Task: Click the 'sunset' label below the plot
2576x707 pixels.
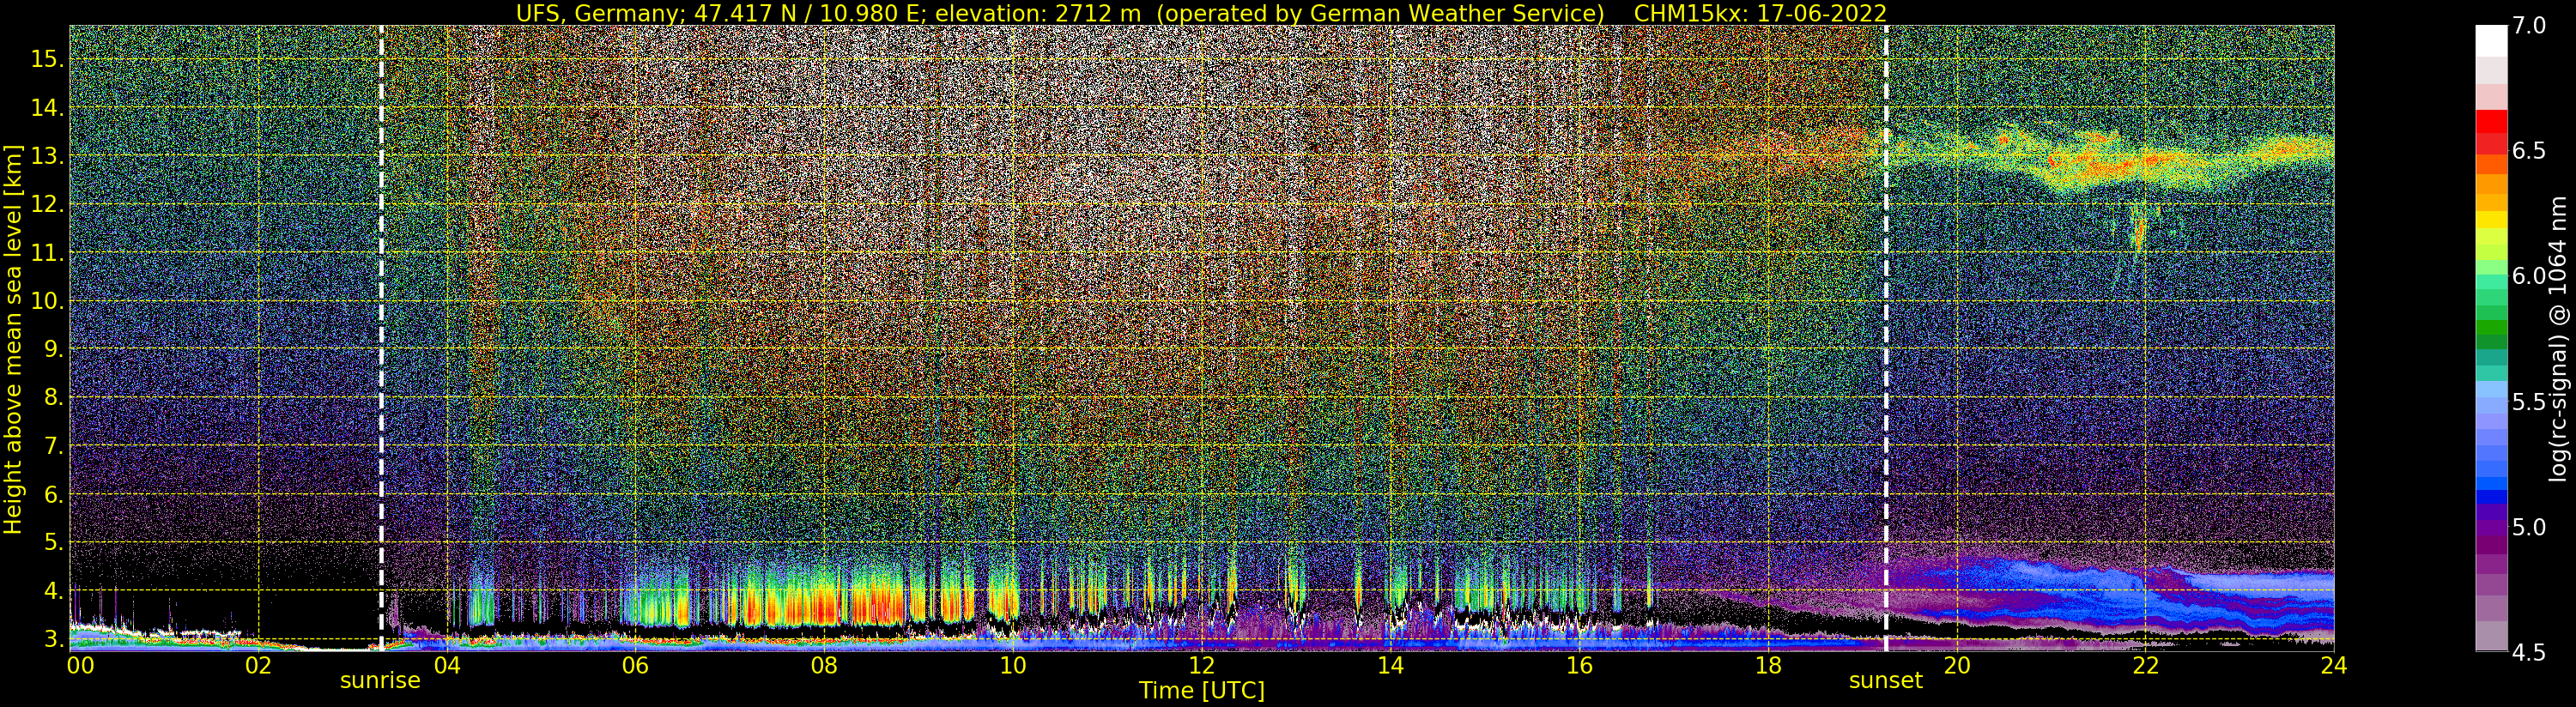Action: point(1885,681)
